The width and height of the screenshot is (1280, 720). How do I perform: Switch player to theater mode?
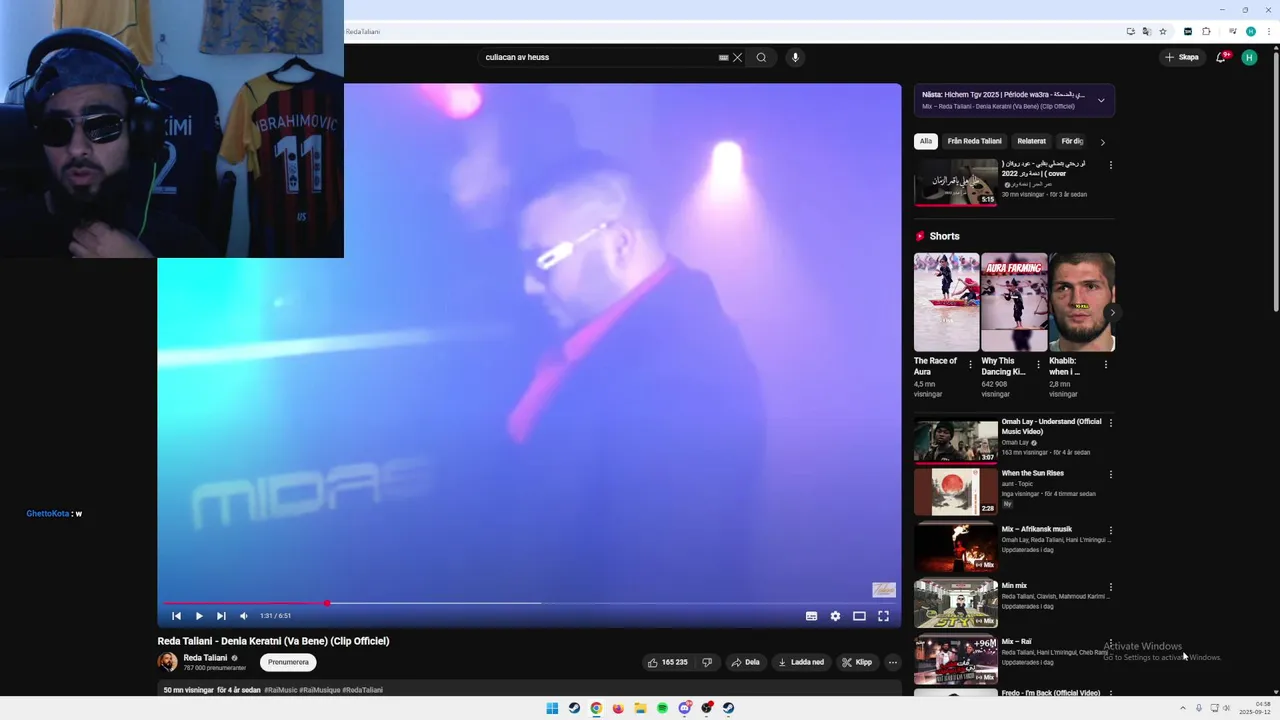point(859,616)
